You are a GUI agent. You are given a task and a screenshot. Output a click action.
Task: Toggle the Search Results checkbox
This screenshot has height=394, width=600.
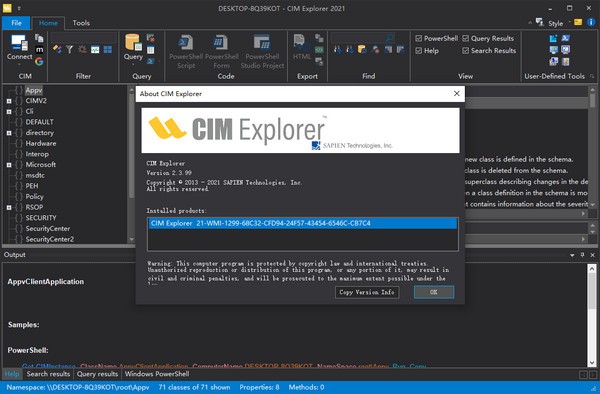(x=466, y=50)
